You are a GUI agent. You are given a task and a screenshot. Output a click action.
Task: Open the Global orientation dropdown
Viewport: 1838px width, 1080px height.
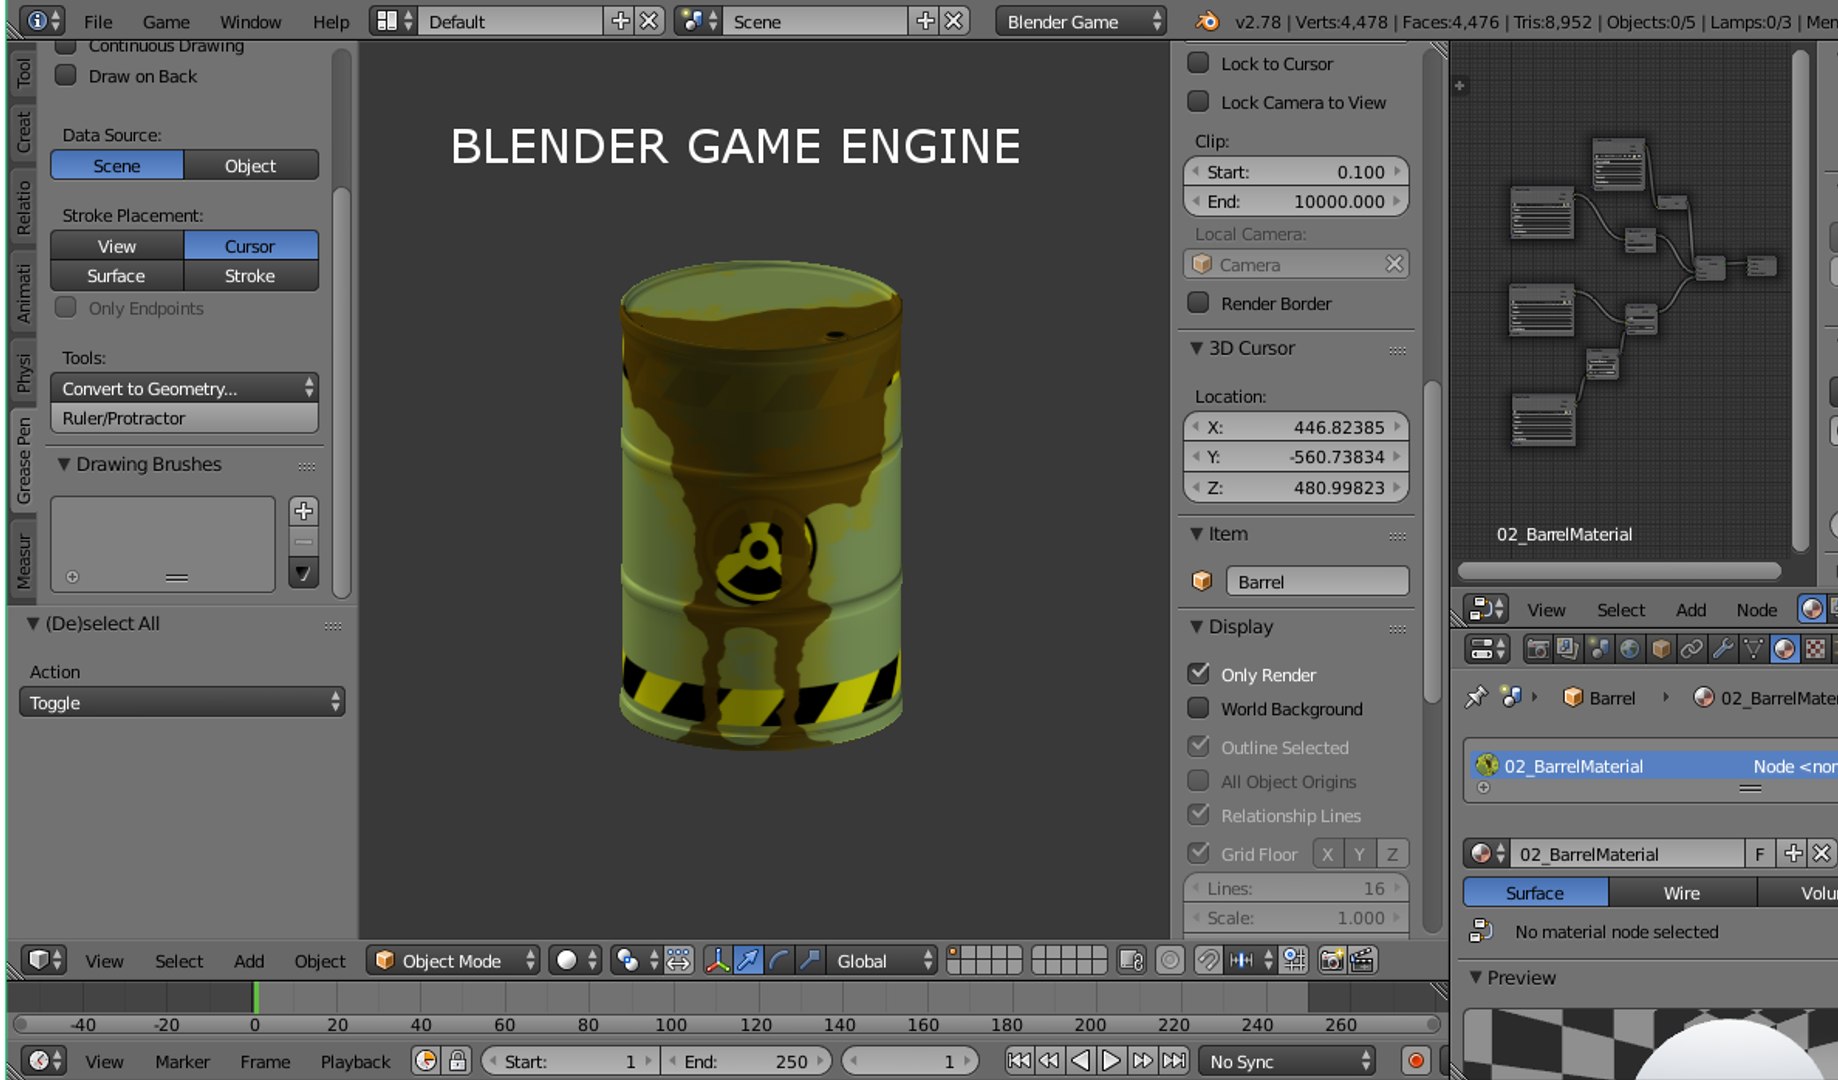click(882, 961)
